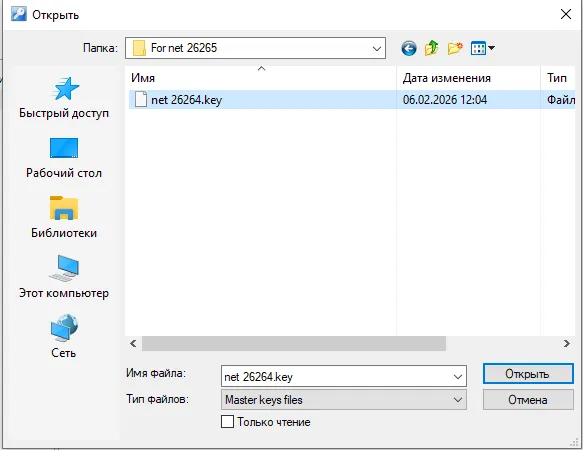
Task: Click the Отмена button
Action: [x=528, y=400]
